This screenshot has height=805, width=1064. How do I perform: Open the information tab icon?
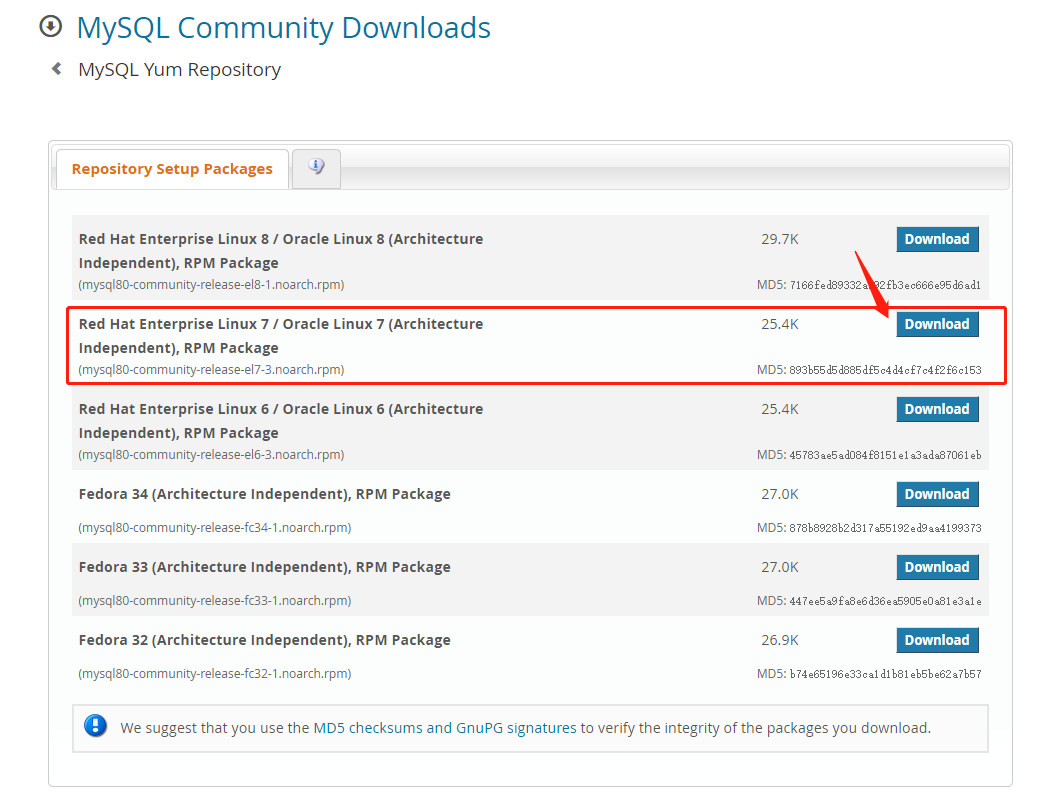click(x=316, y=167)
